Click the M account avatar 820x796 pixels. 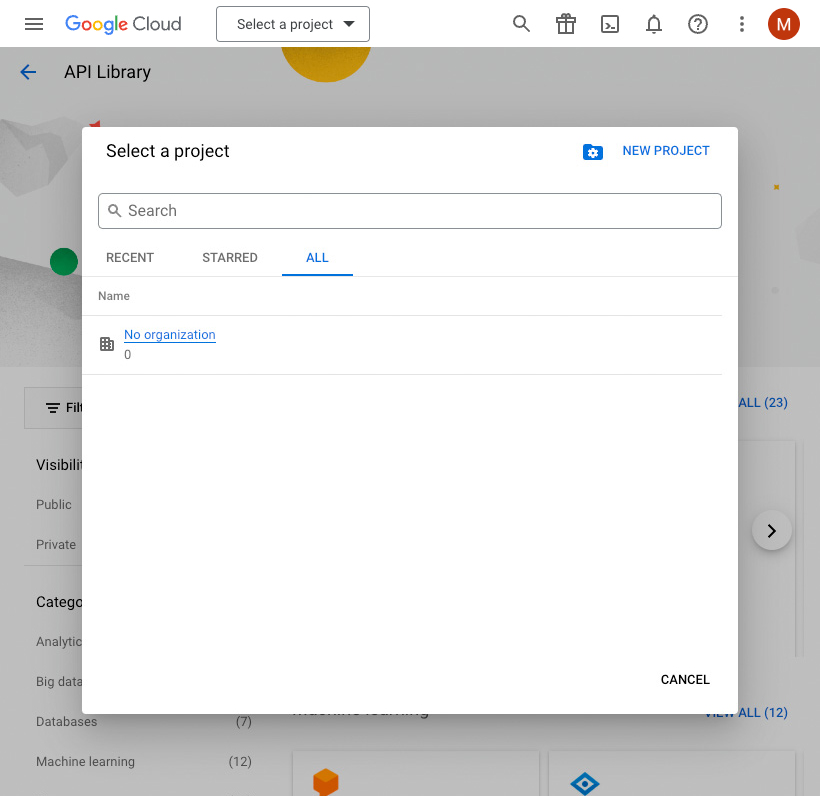coord(783,24)
